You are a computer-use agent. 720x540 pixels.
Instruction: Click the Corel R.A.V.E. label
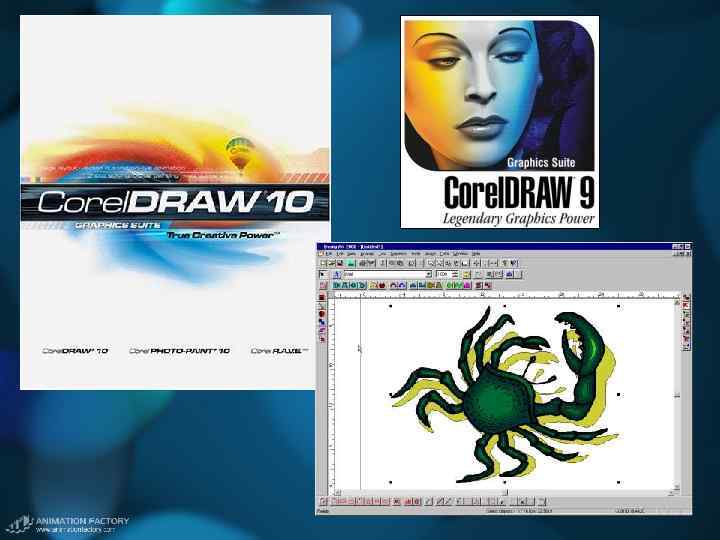tap(279, 351)
